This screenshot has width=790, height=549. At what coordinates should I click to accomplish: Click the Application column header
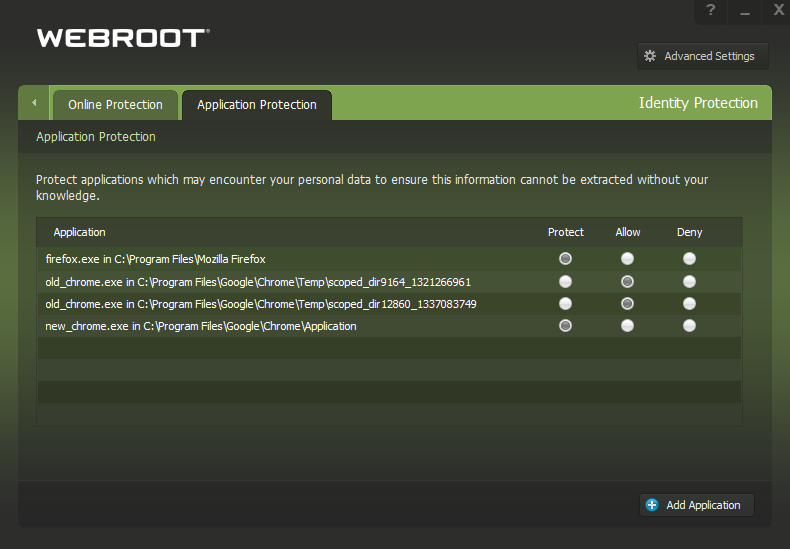[80, 232]
